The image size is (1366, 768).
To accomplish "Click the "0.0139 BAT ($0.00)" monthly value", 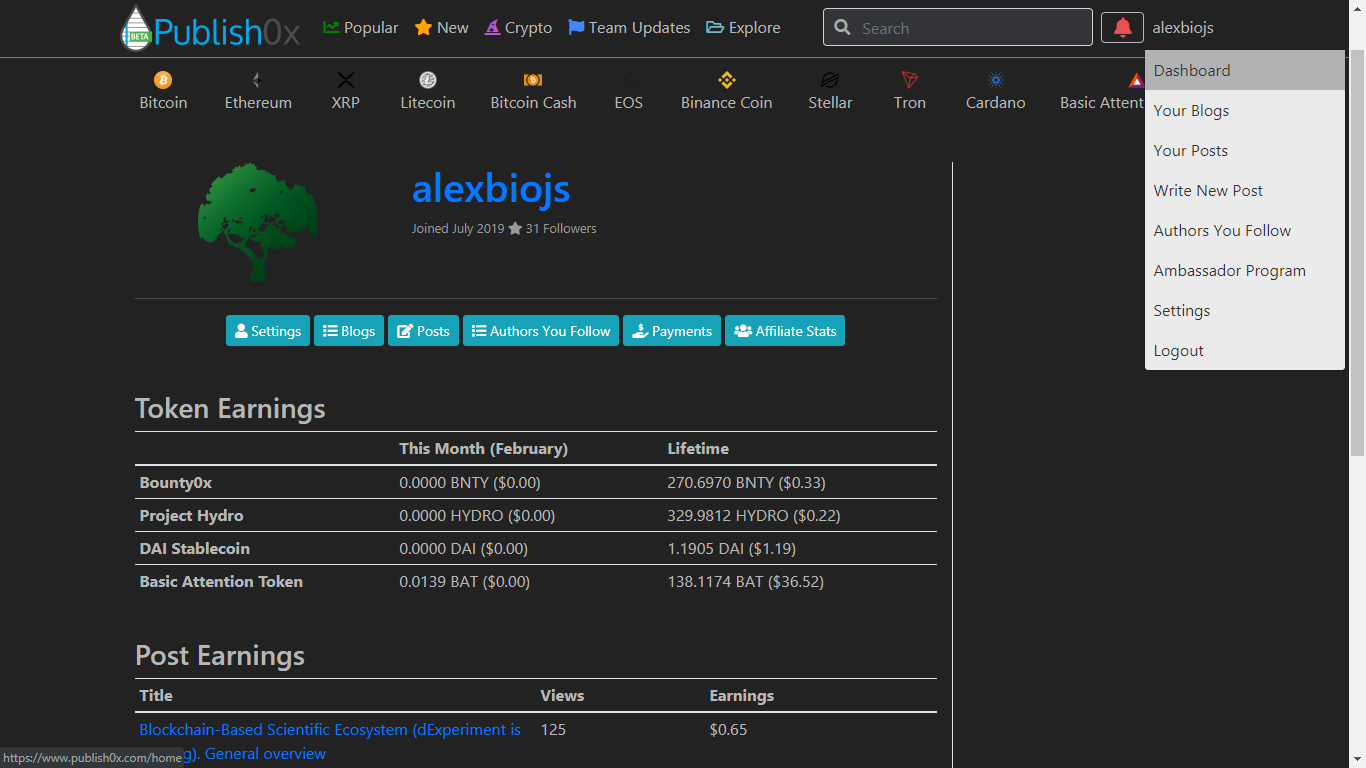I will (x=465, y=581).
